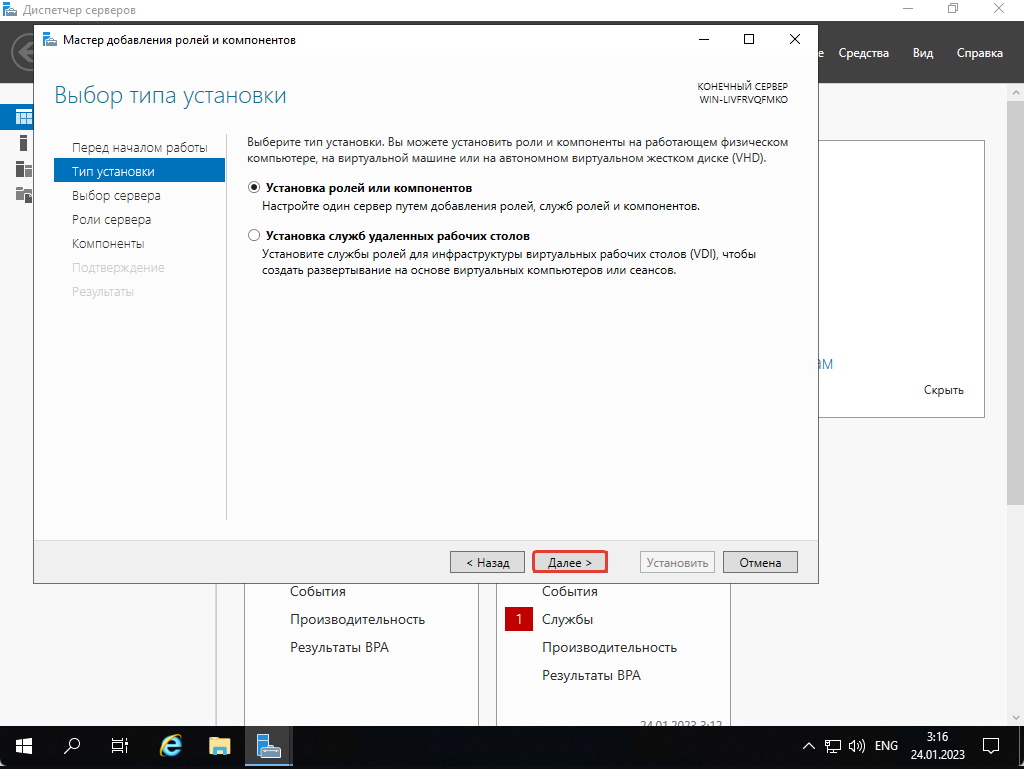Open the notification center icon
The height and width of the screenshot is (769, 1024).
tap(990, 746)
